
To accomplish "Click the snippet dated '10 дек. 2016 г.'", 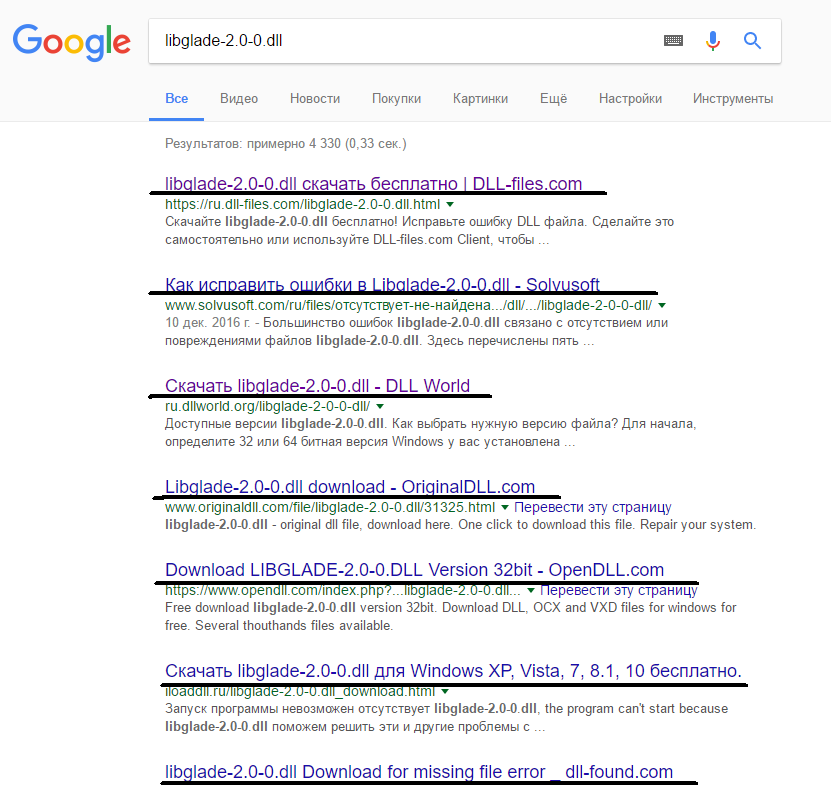I will pyautogui.click(x=416, y=331).
